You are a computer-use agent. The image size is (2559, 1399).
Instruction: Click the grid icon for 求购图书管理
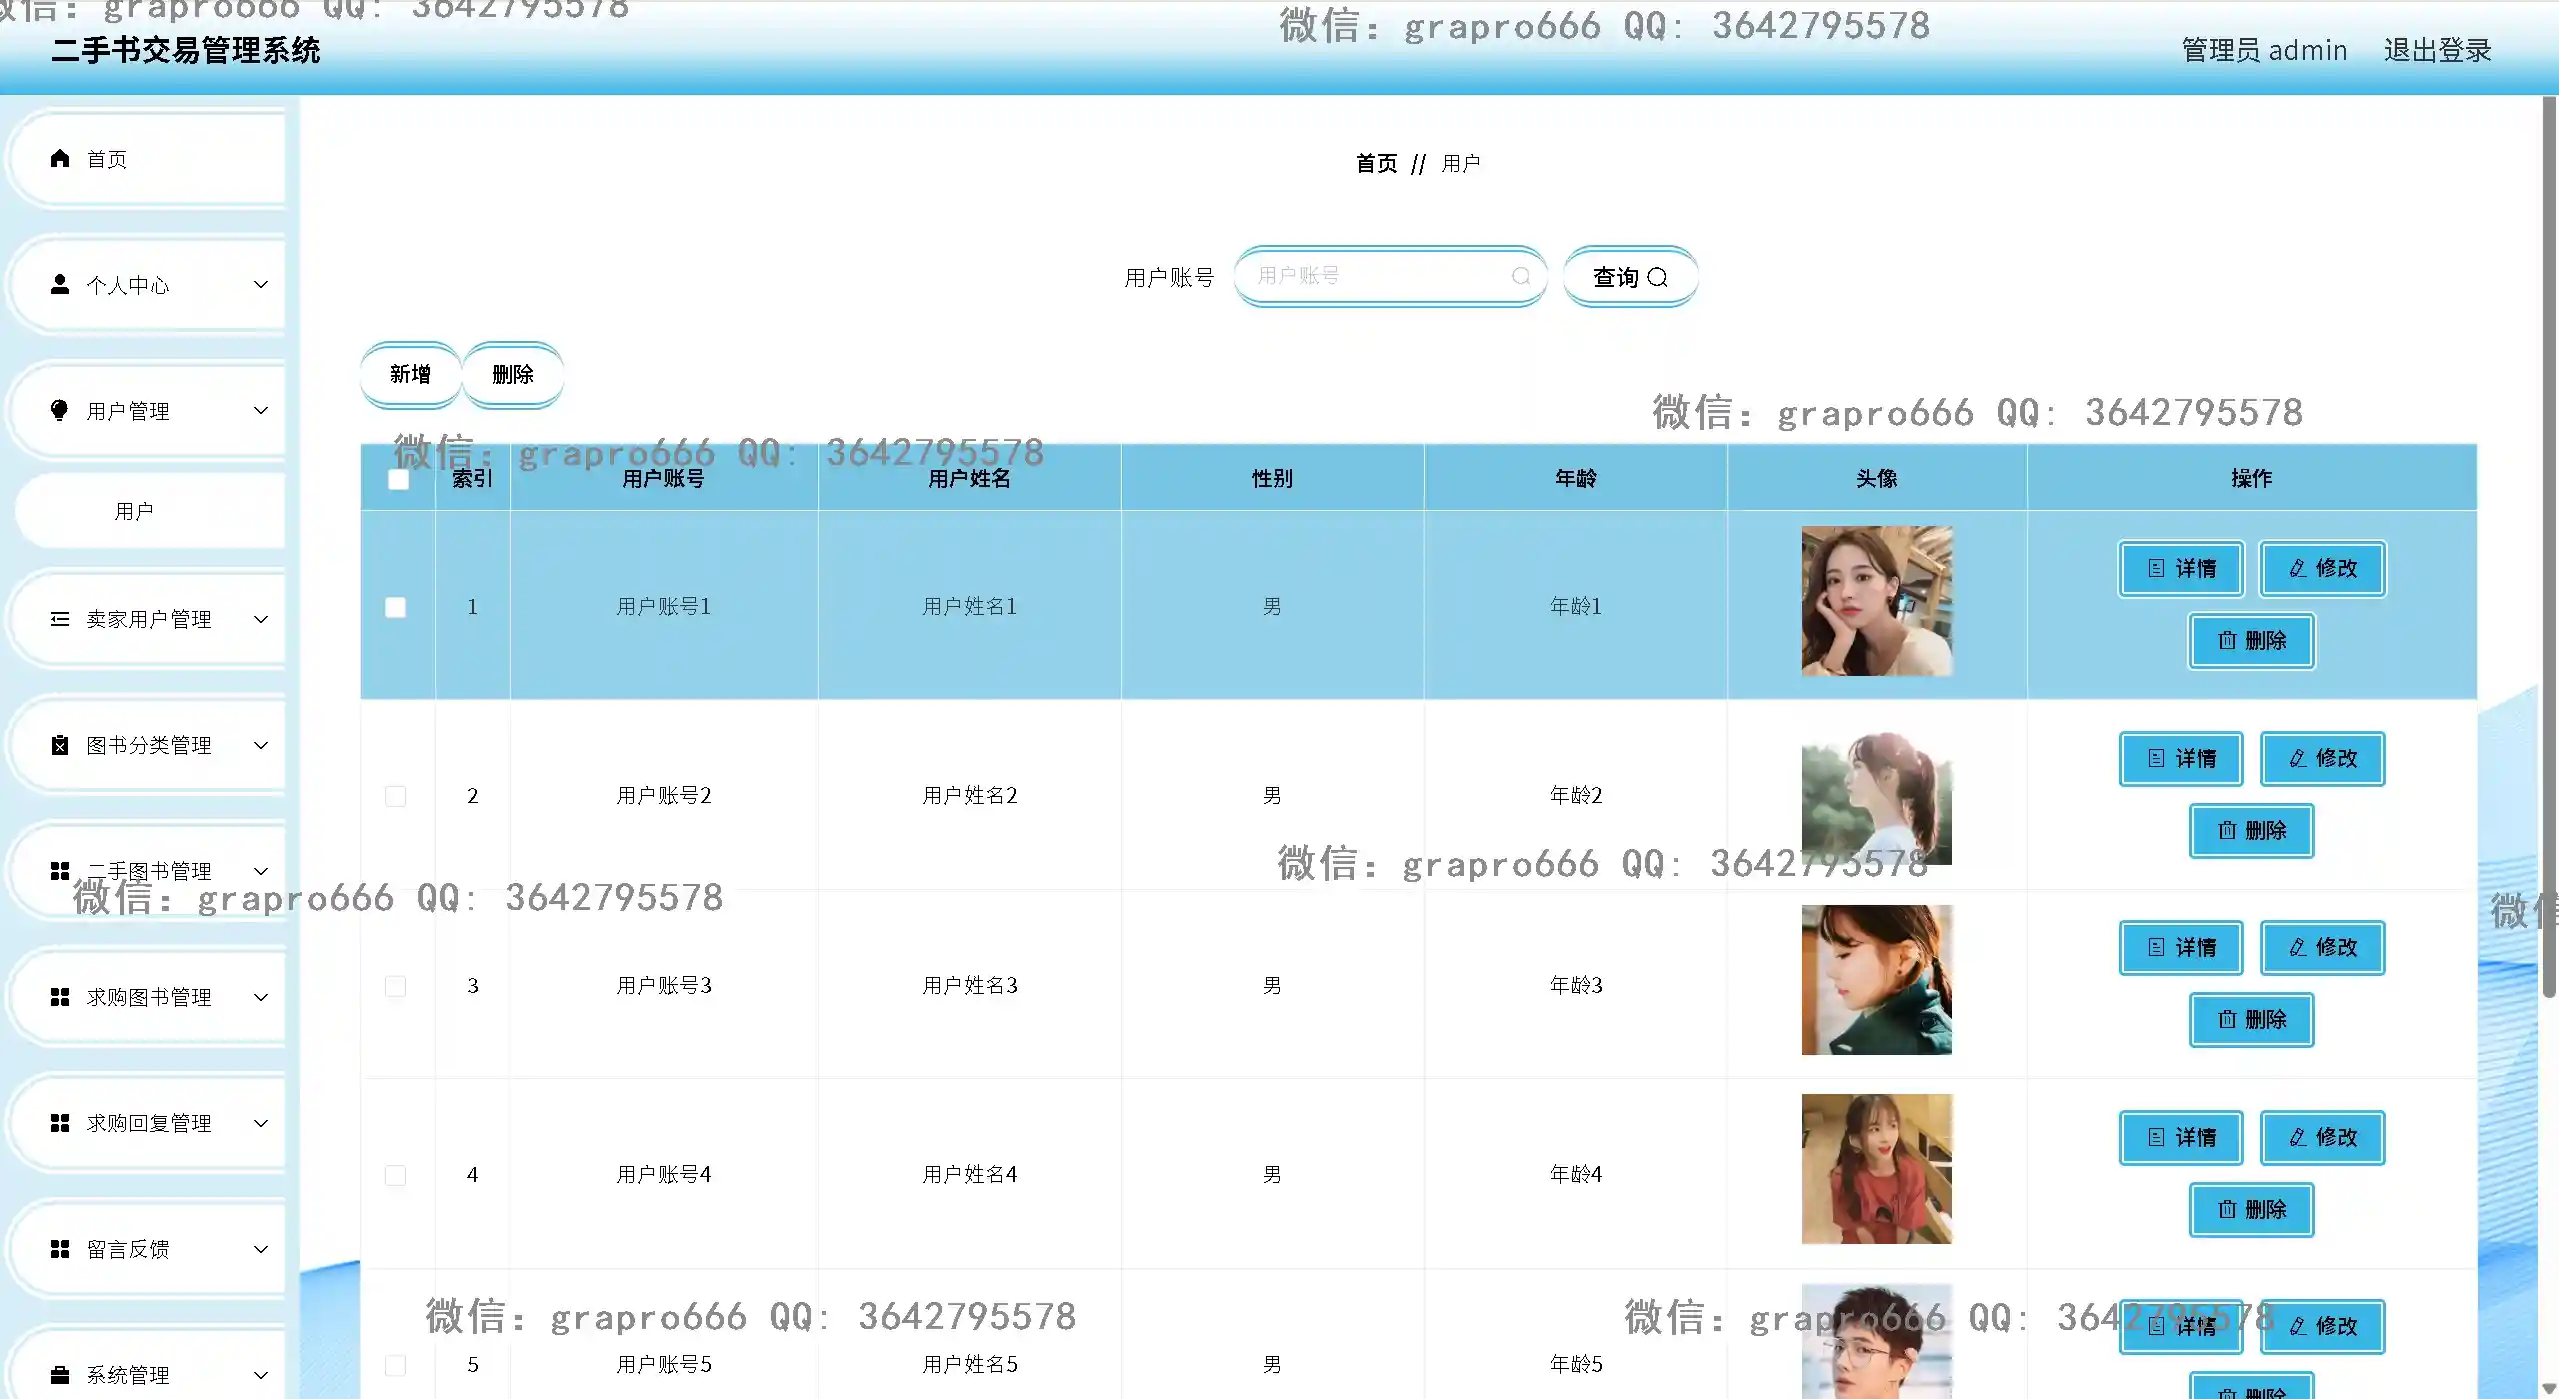(60, 997)
